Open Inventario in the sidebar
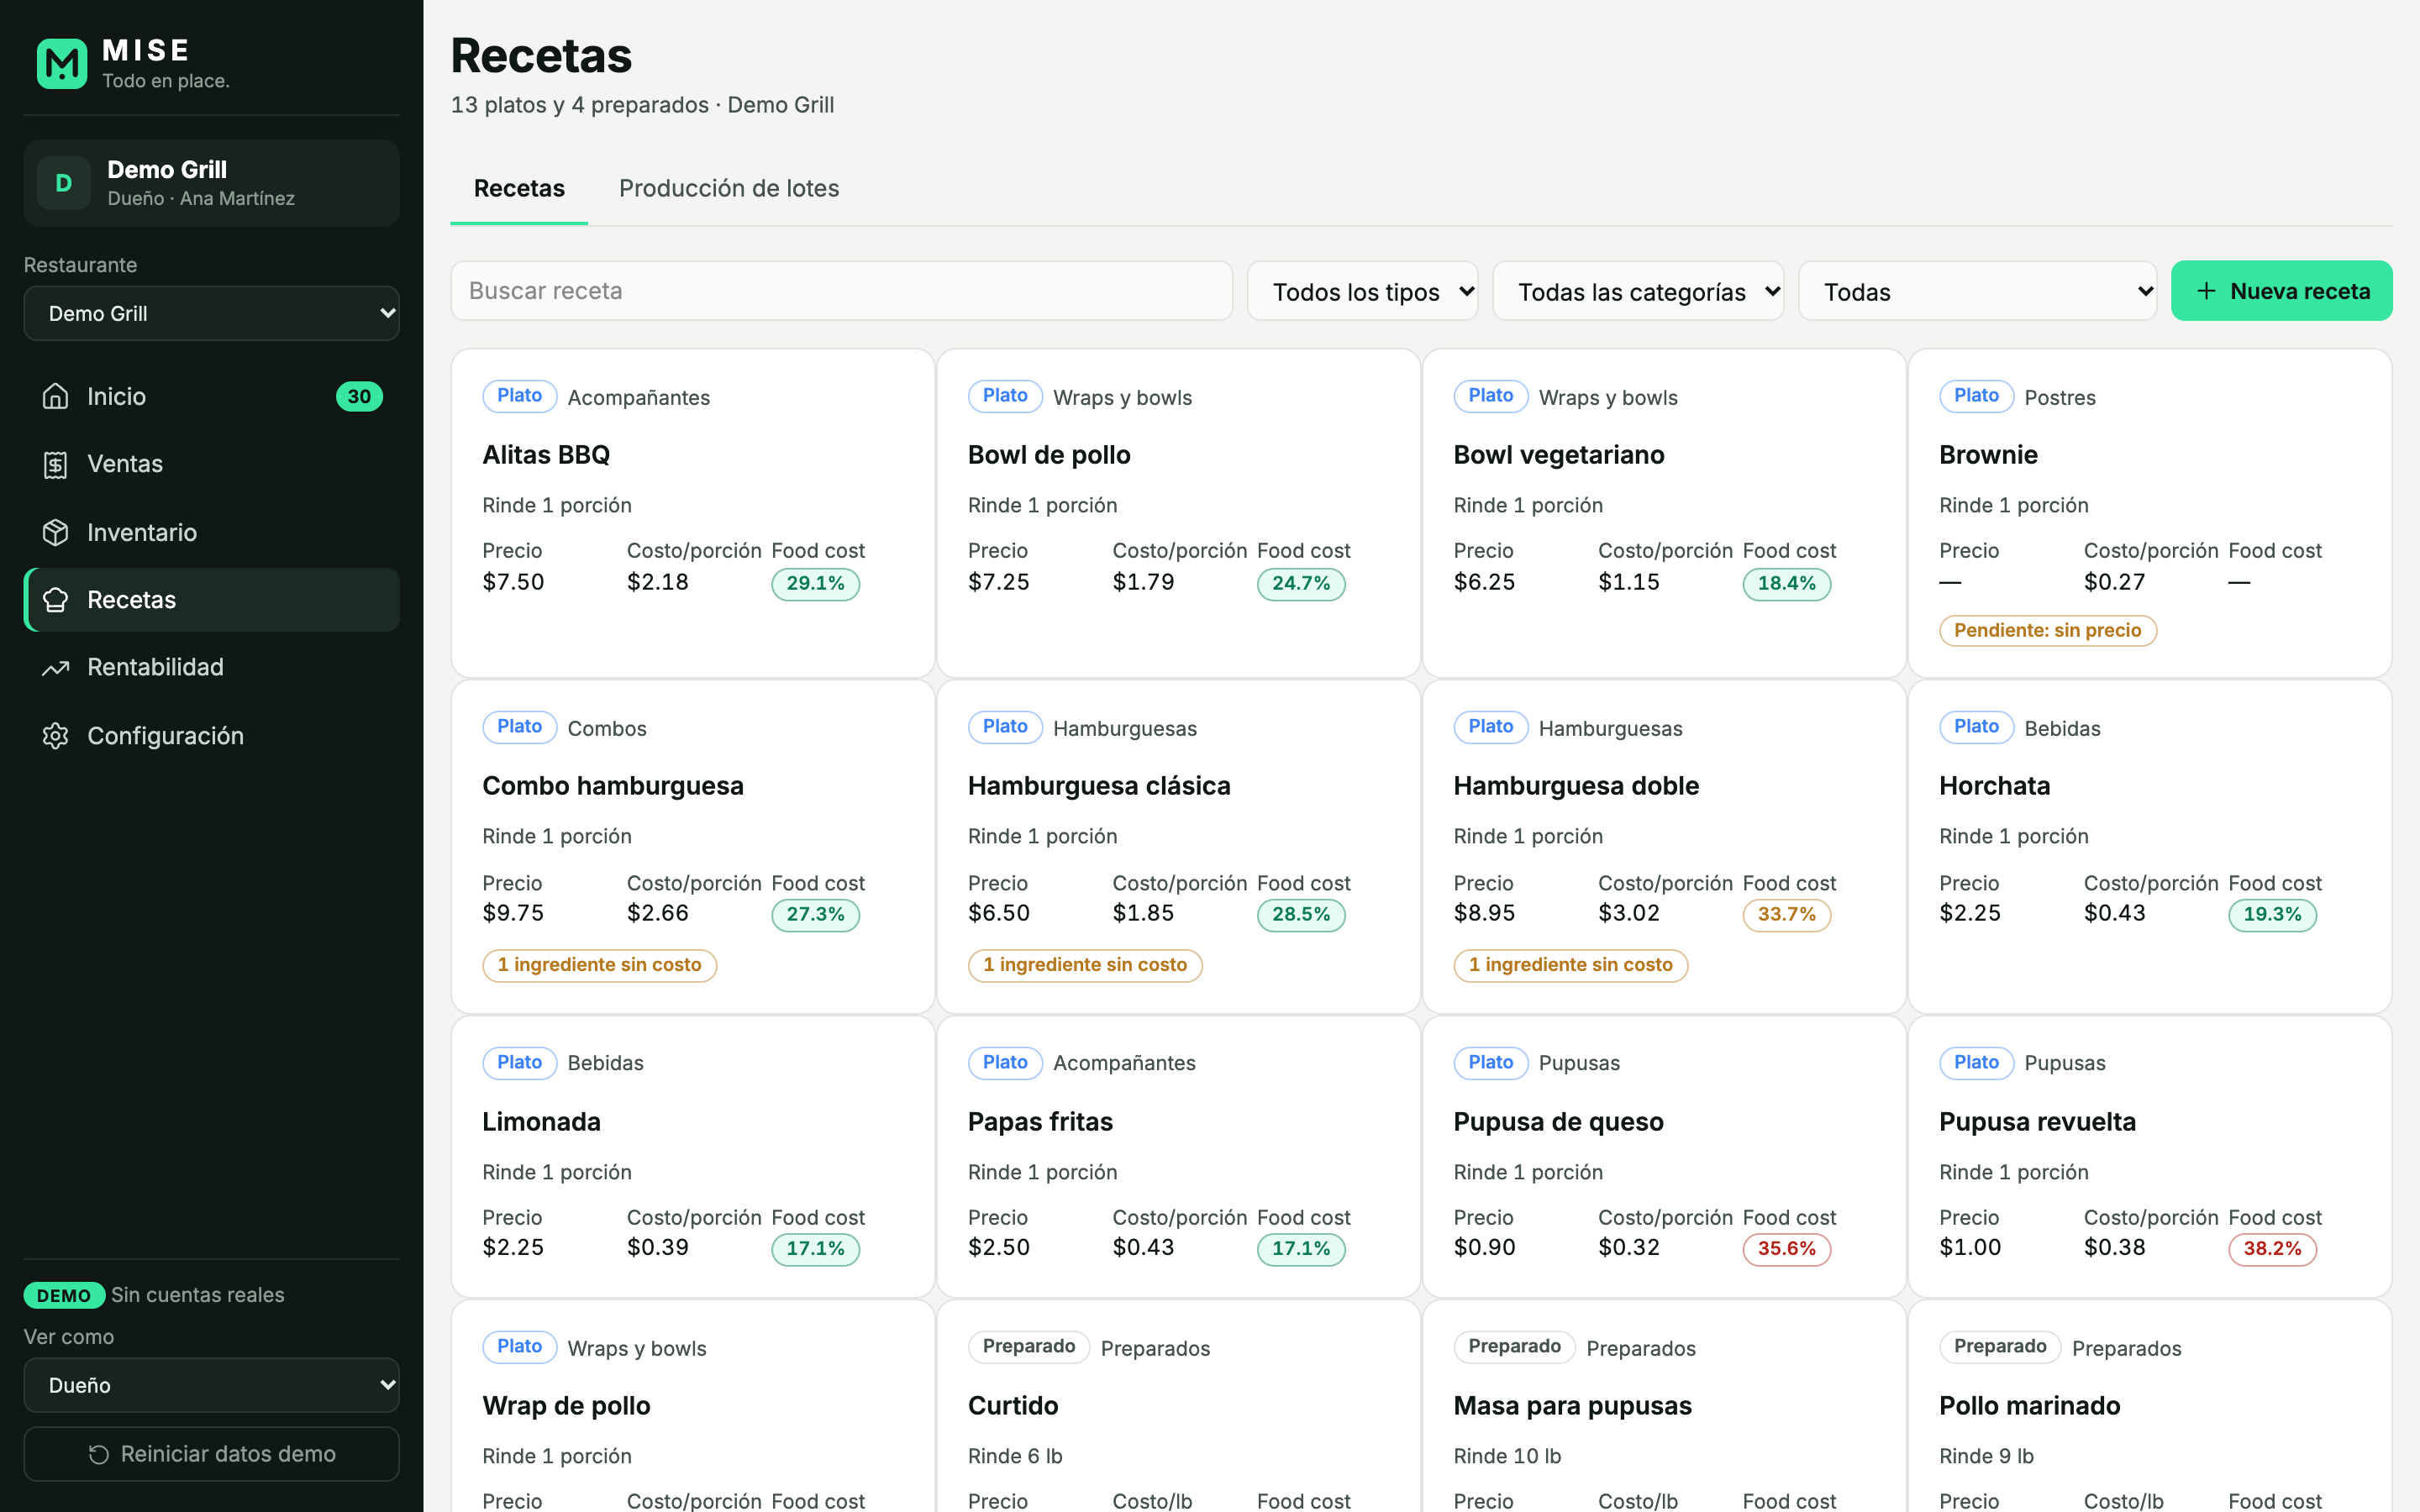This screenshot has width=2420, height=1512. (x=212, y=532)
